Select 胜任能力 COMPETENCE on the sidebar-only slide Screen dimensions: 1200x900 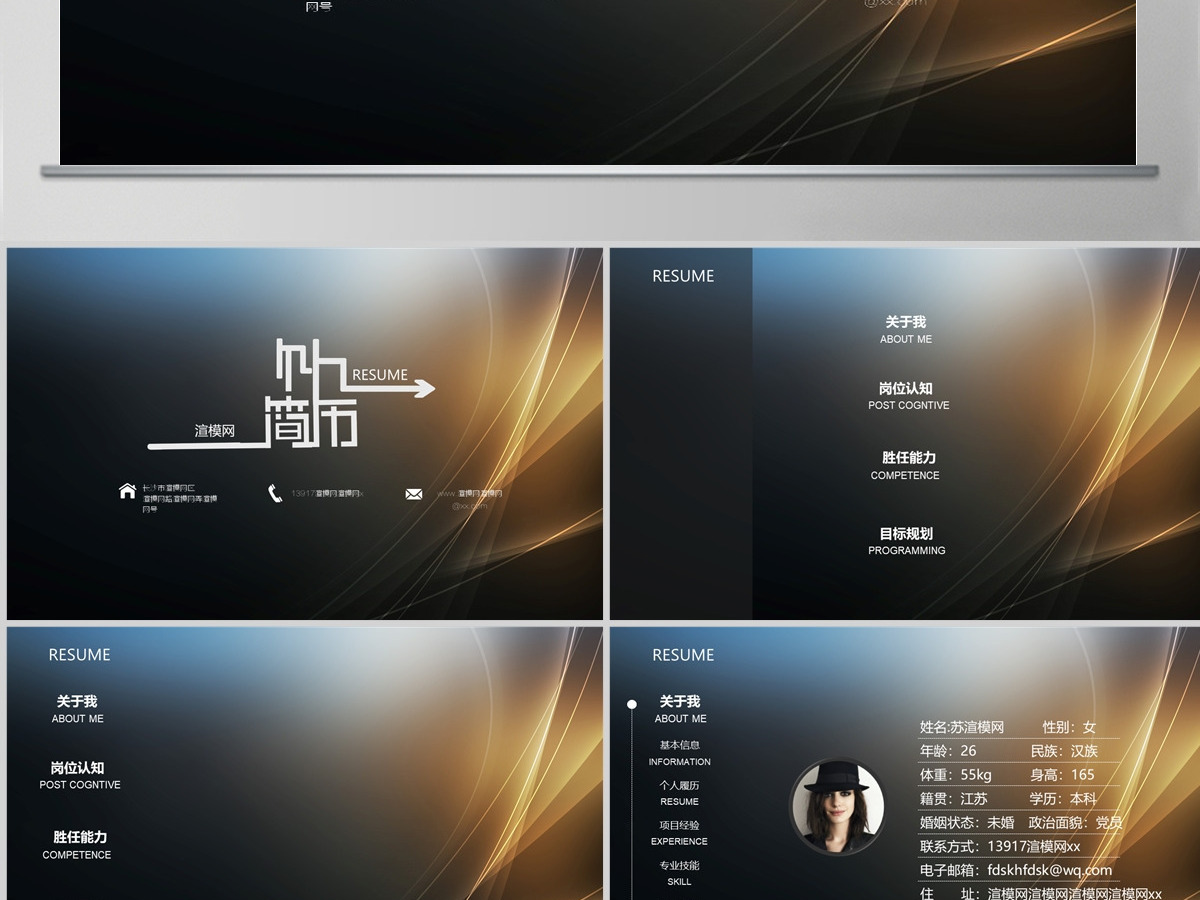point(78,845)
